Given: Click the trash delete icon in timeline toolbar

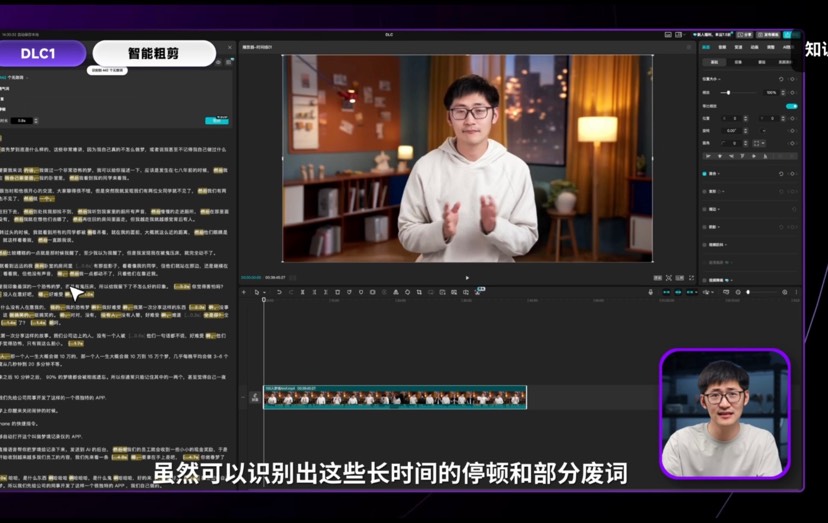Looking at the screenshot, I should pos(337,292).
